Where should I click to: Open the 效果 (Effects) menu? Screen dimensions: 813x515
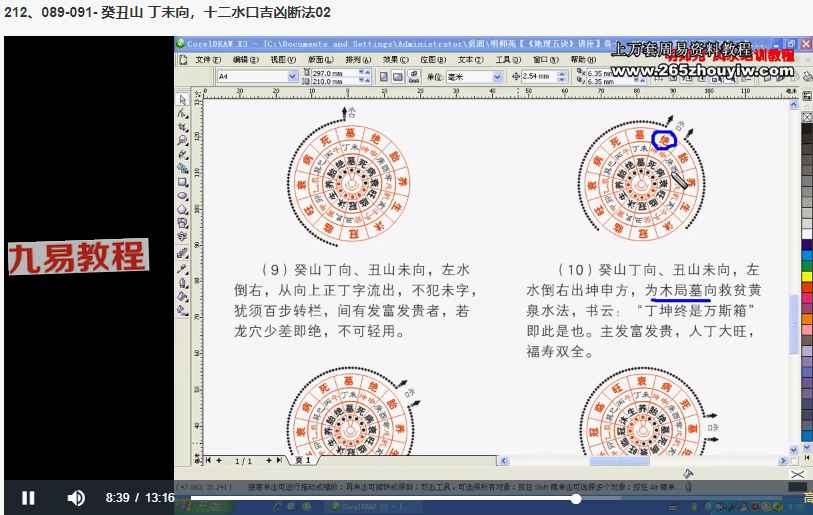pyautogui.click(x=396, y=60)
